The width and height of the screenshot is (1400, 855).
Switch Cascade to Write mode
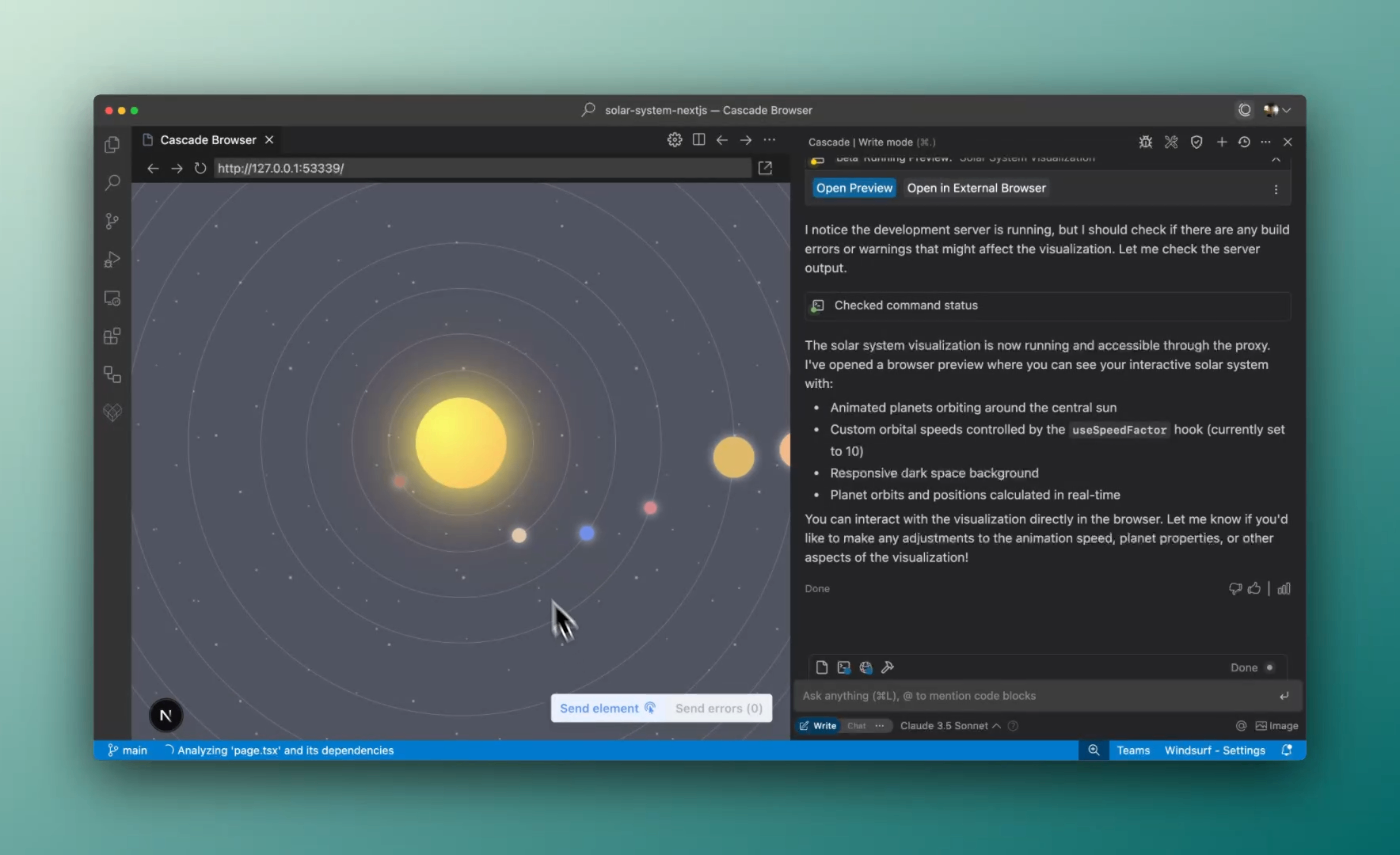pyautogui.click(x=818, y=726)
